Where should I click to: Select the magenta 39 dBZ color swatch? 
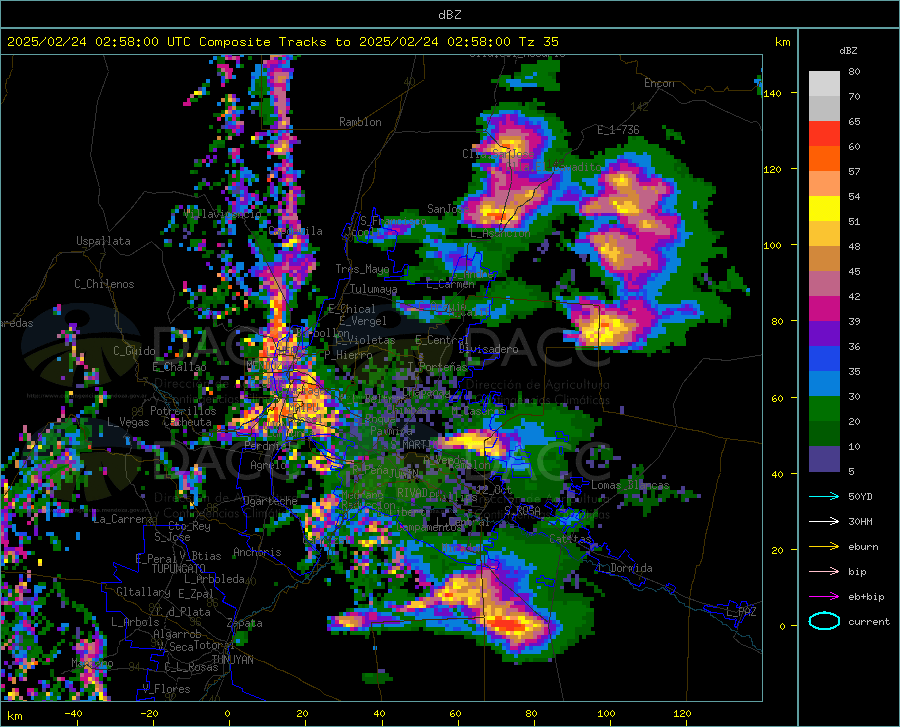(x=824, y=309)
